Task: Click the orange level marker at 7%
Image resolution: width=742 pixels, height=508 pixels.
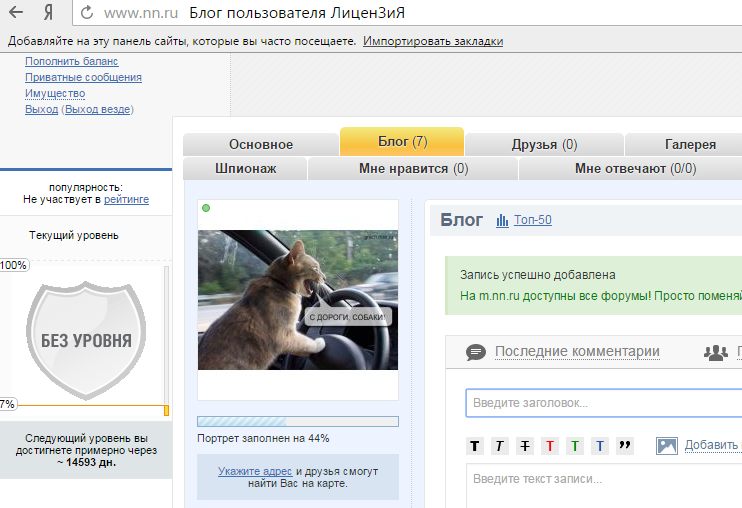Action: tap(166, 410)
